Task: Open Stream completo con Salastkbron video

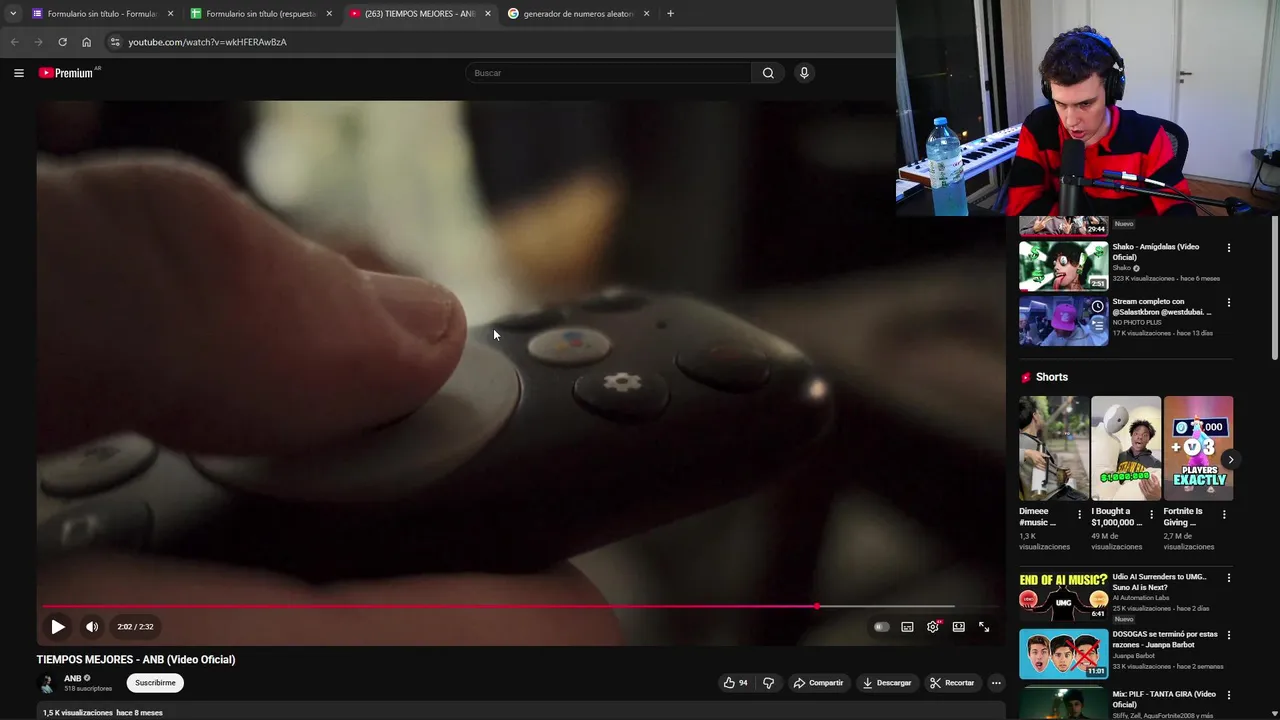Action: tap(1063, 321)
